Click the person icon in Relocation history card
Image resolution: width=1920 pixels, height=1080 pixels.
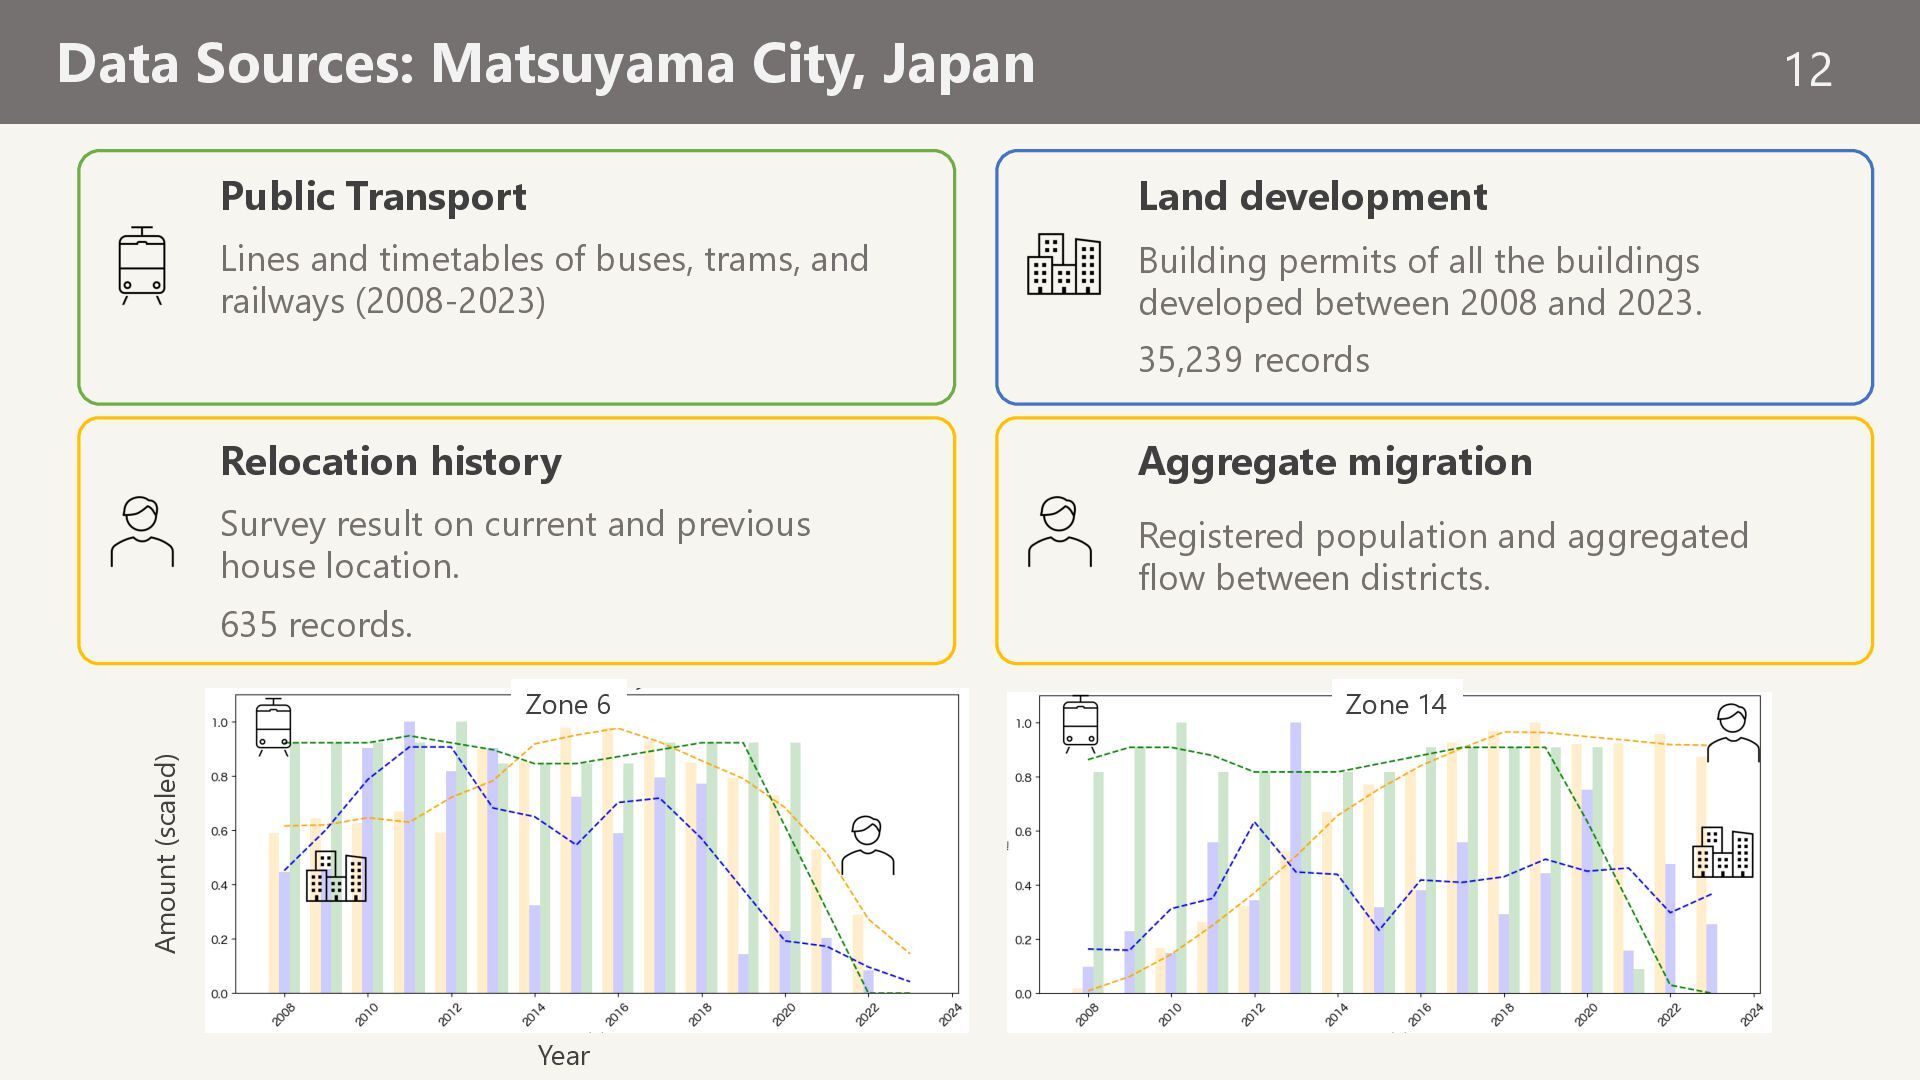tap(142, 532)
